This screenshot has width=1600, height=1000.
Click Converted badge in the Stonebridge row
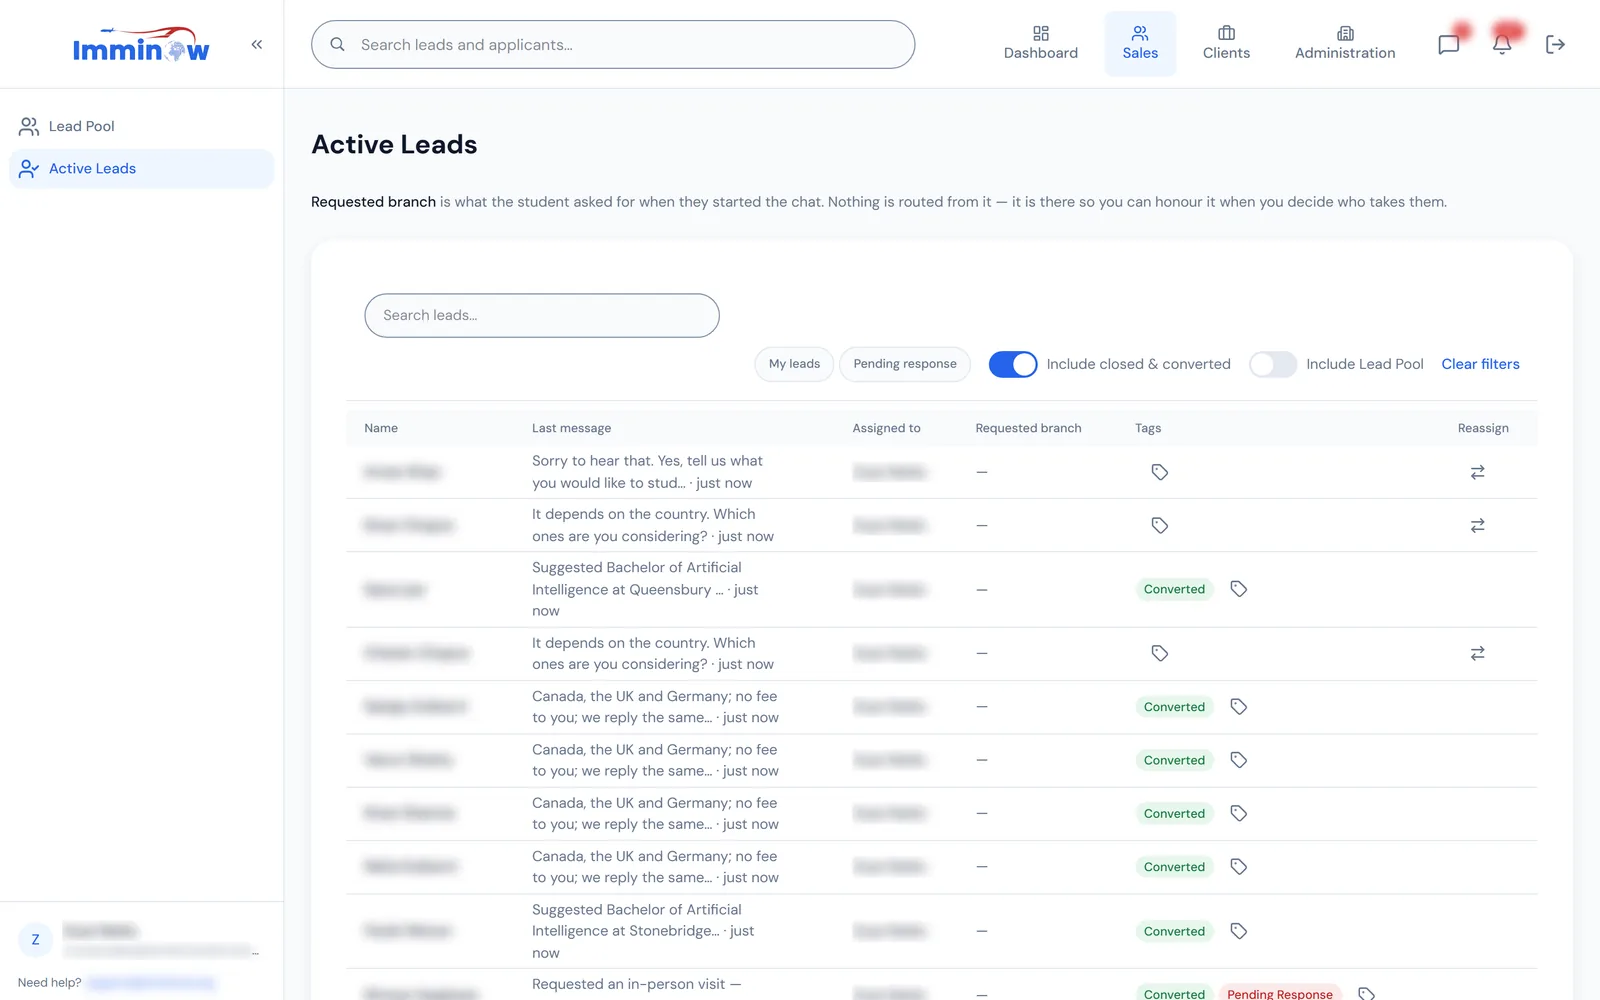point(1174,931)
